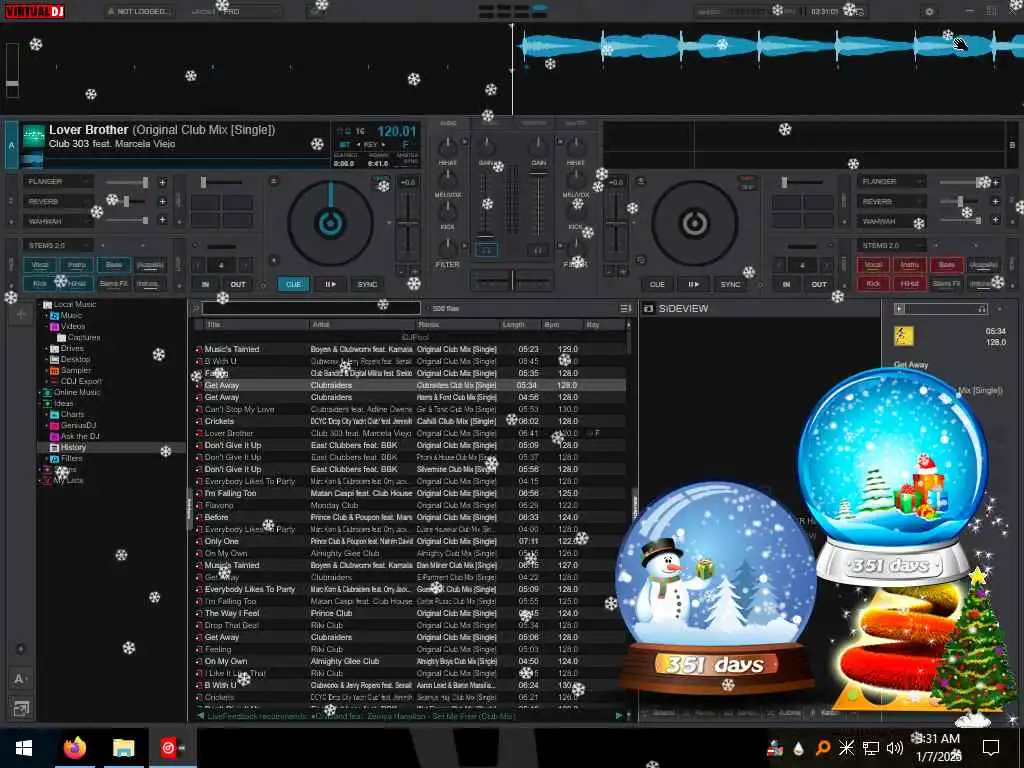Screen dimensions: 1024x768
Task: Click plus button beside deck A REVERB slider
Action: (162, 201)
